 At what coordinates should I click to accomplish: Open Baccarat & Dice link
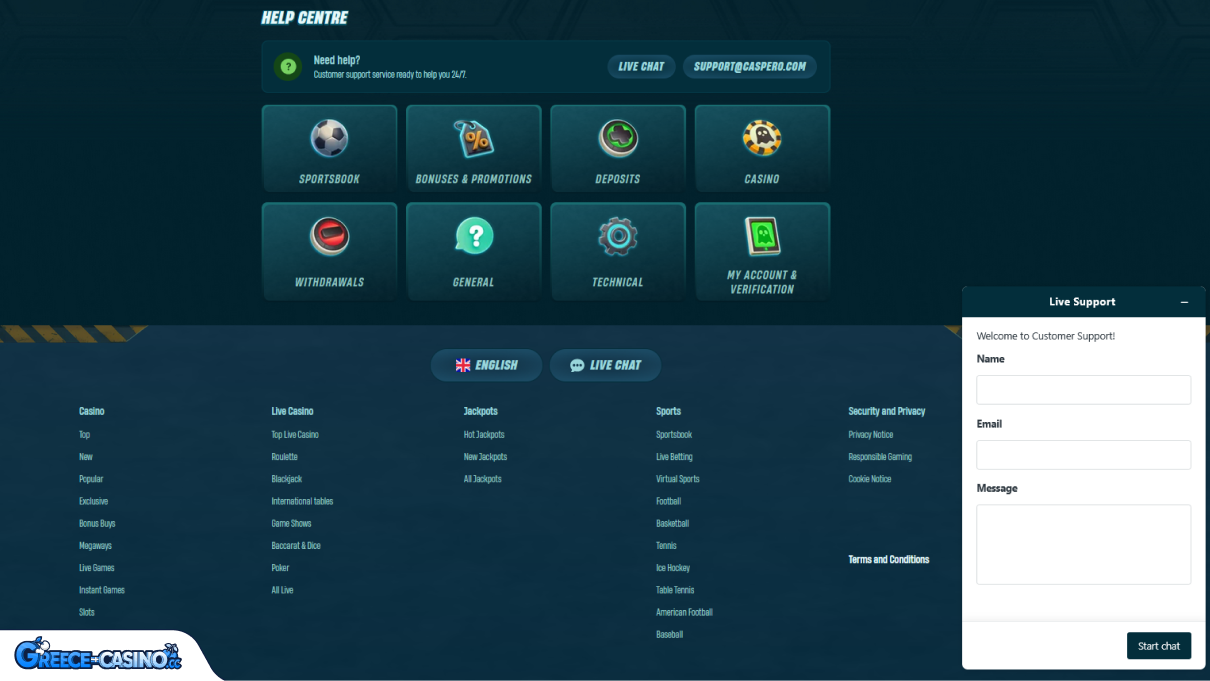296,546
